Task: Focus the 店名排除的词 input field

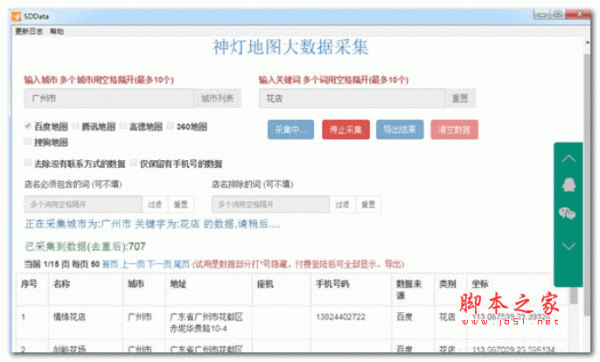Action: click(271, 204)
